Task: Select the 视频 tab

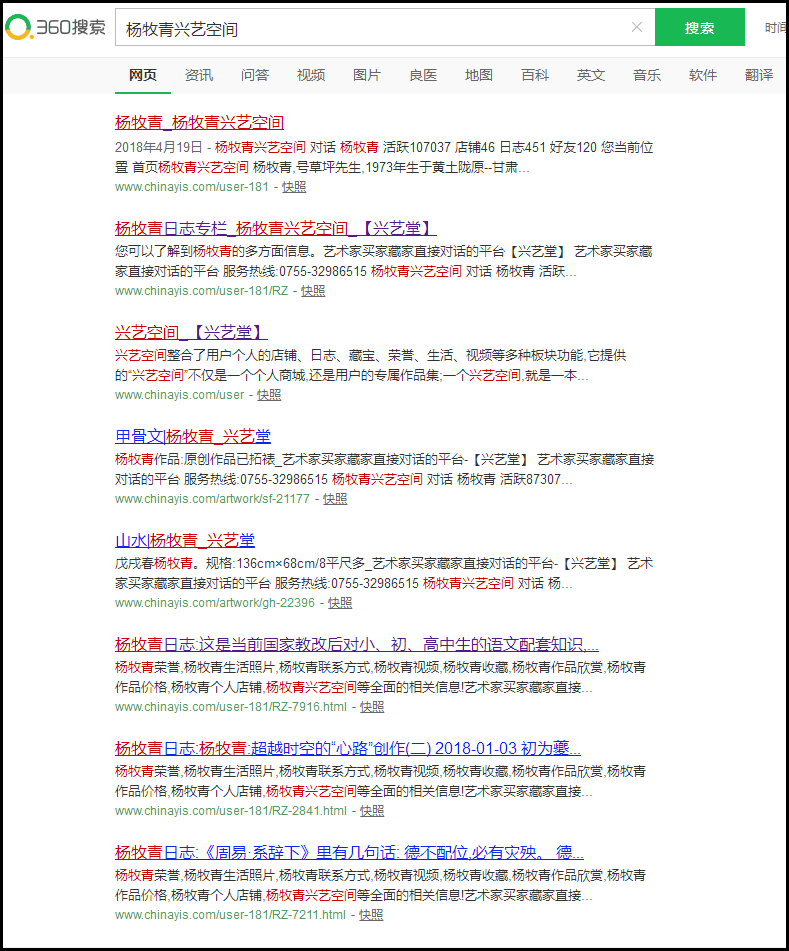Action: coord(311,75)
